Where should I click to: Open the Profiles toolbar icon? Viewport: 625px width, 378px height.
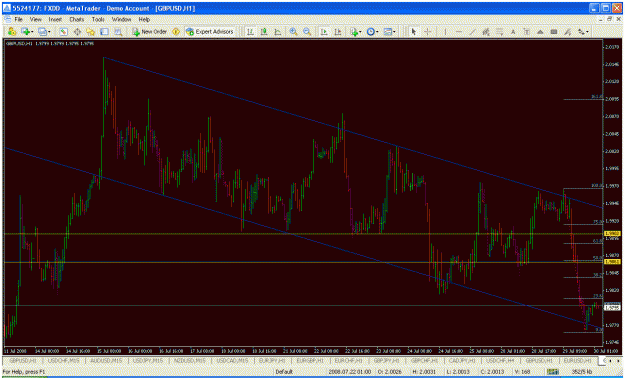(42, 32)
